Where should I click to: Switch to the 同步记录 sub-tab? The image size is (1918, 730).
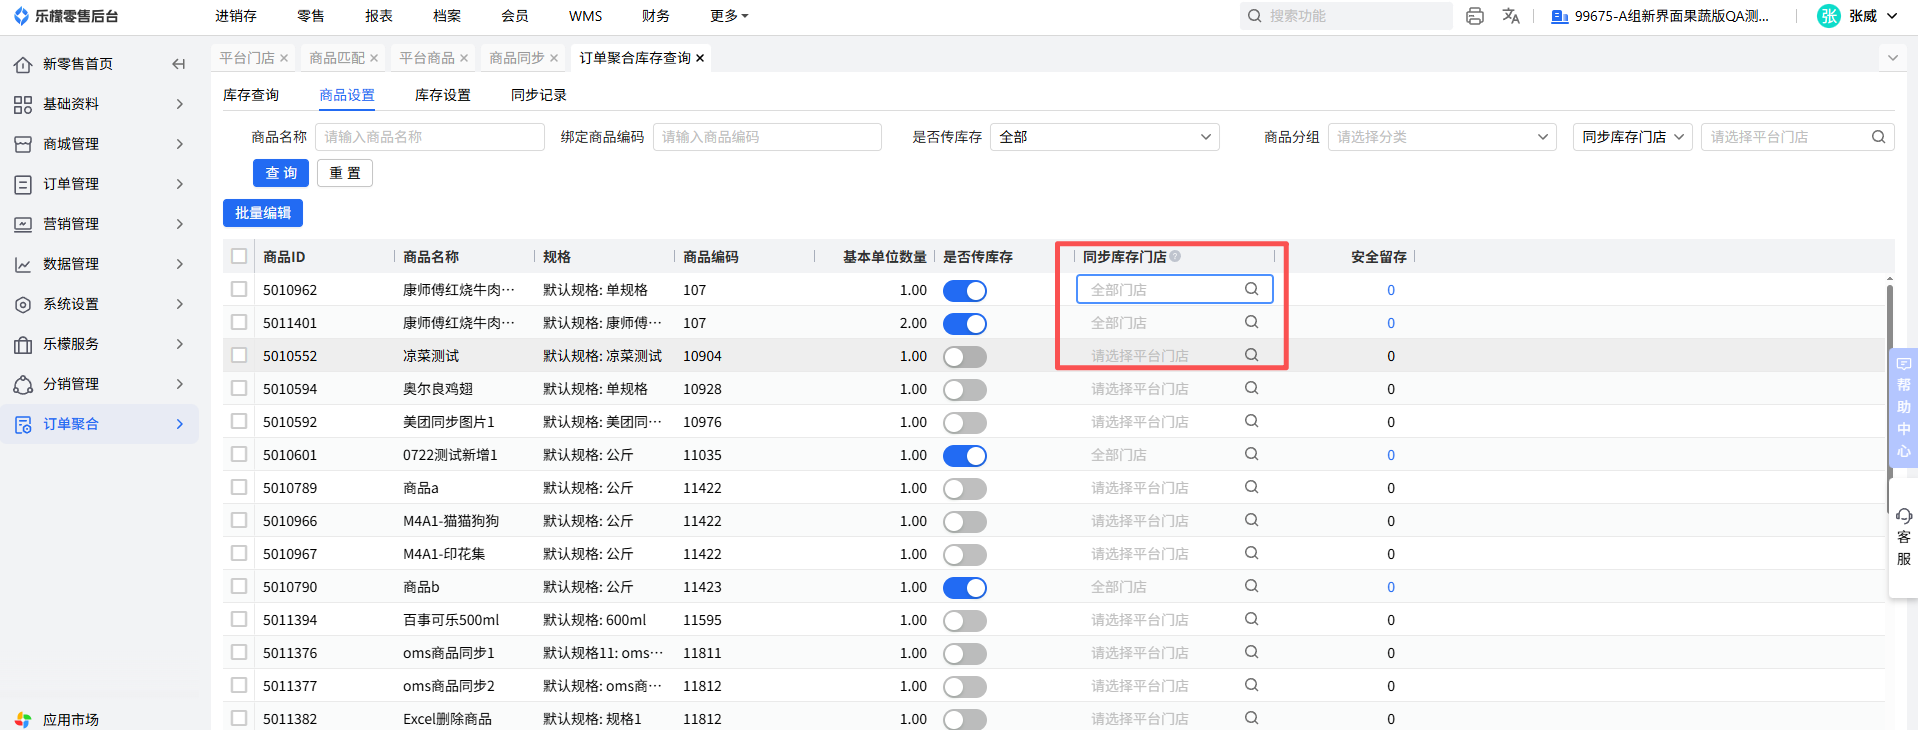(x=539, y=95)
